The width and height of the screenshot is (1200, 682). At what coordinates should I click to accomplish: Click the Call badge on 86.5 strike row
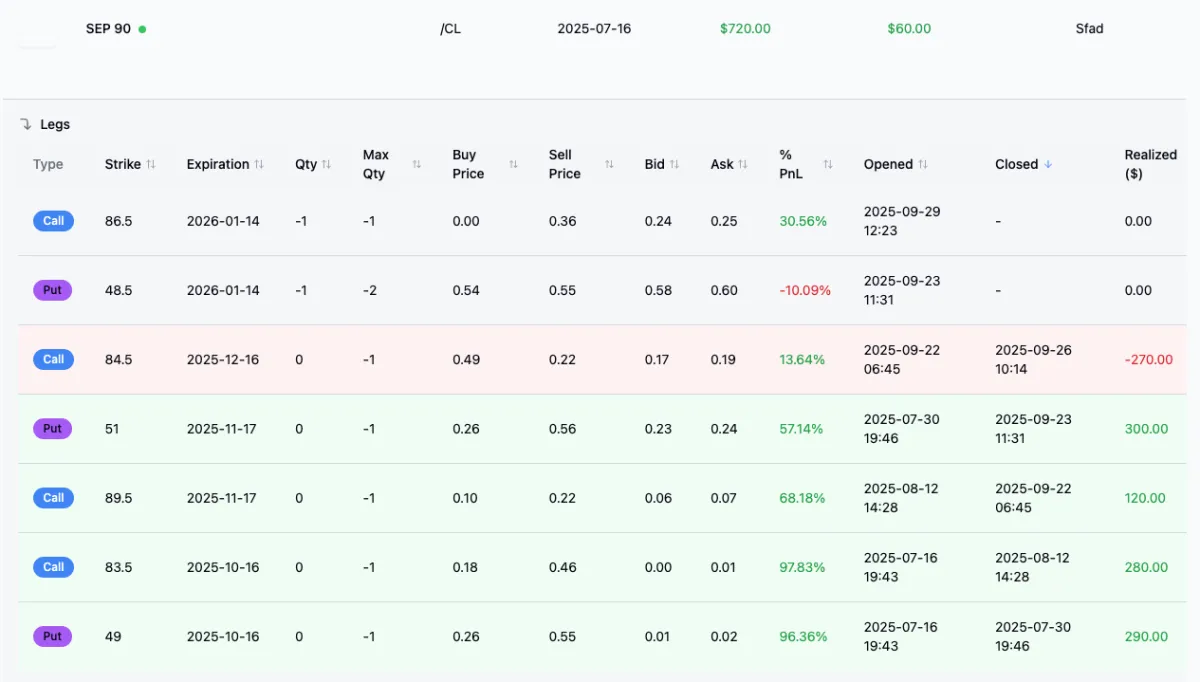point(53,221)
